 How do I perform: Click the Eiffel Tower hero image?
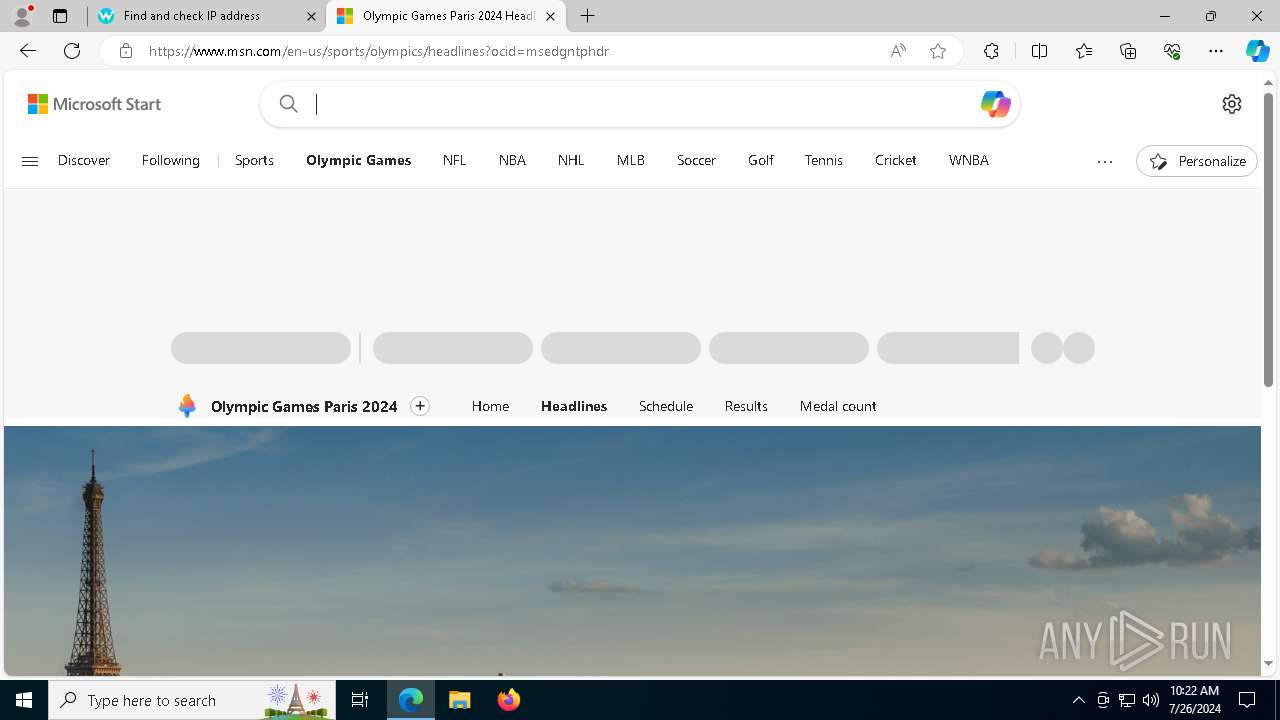(632, 551)
